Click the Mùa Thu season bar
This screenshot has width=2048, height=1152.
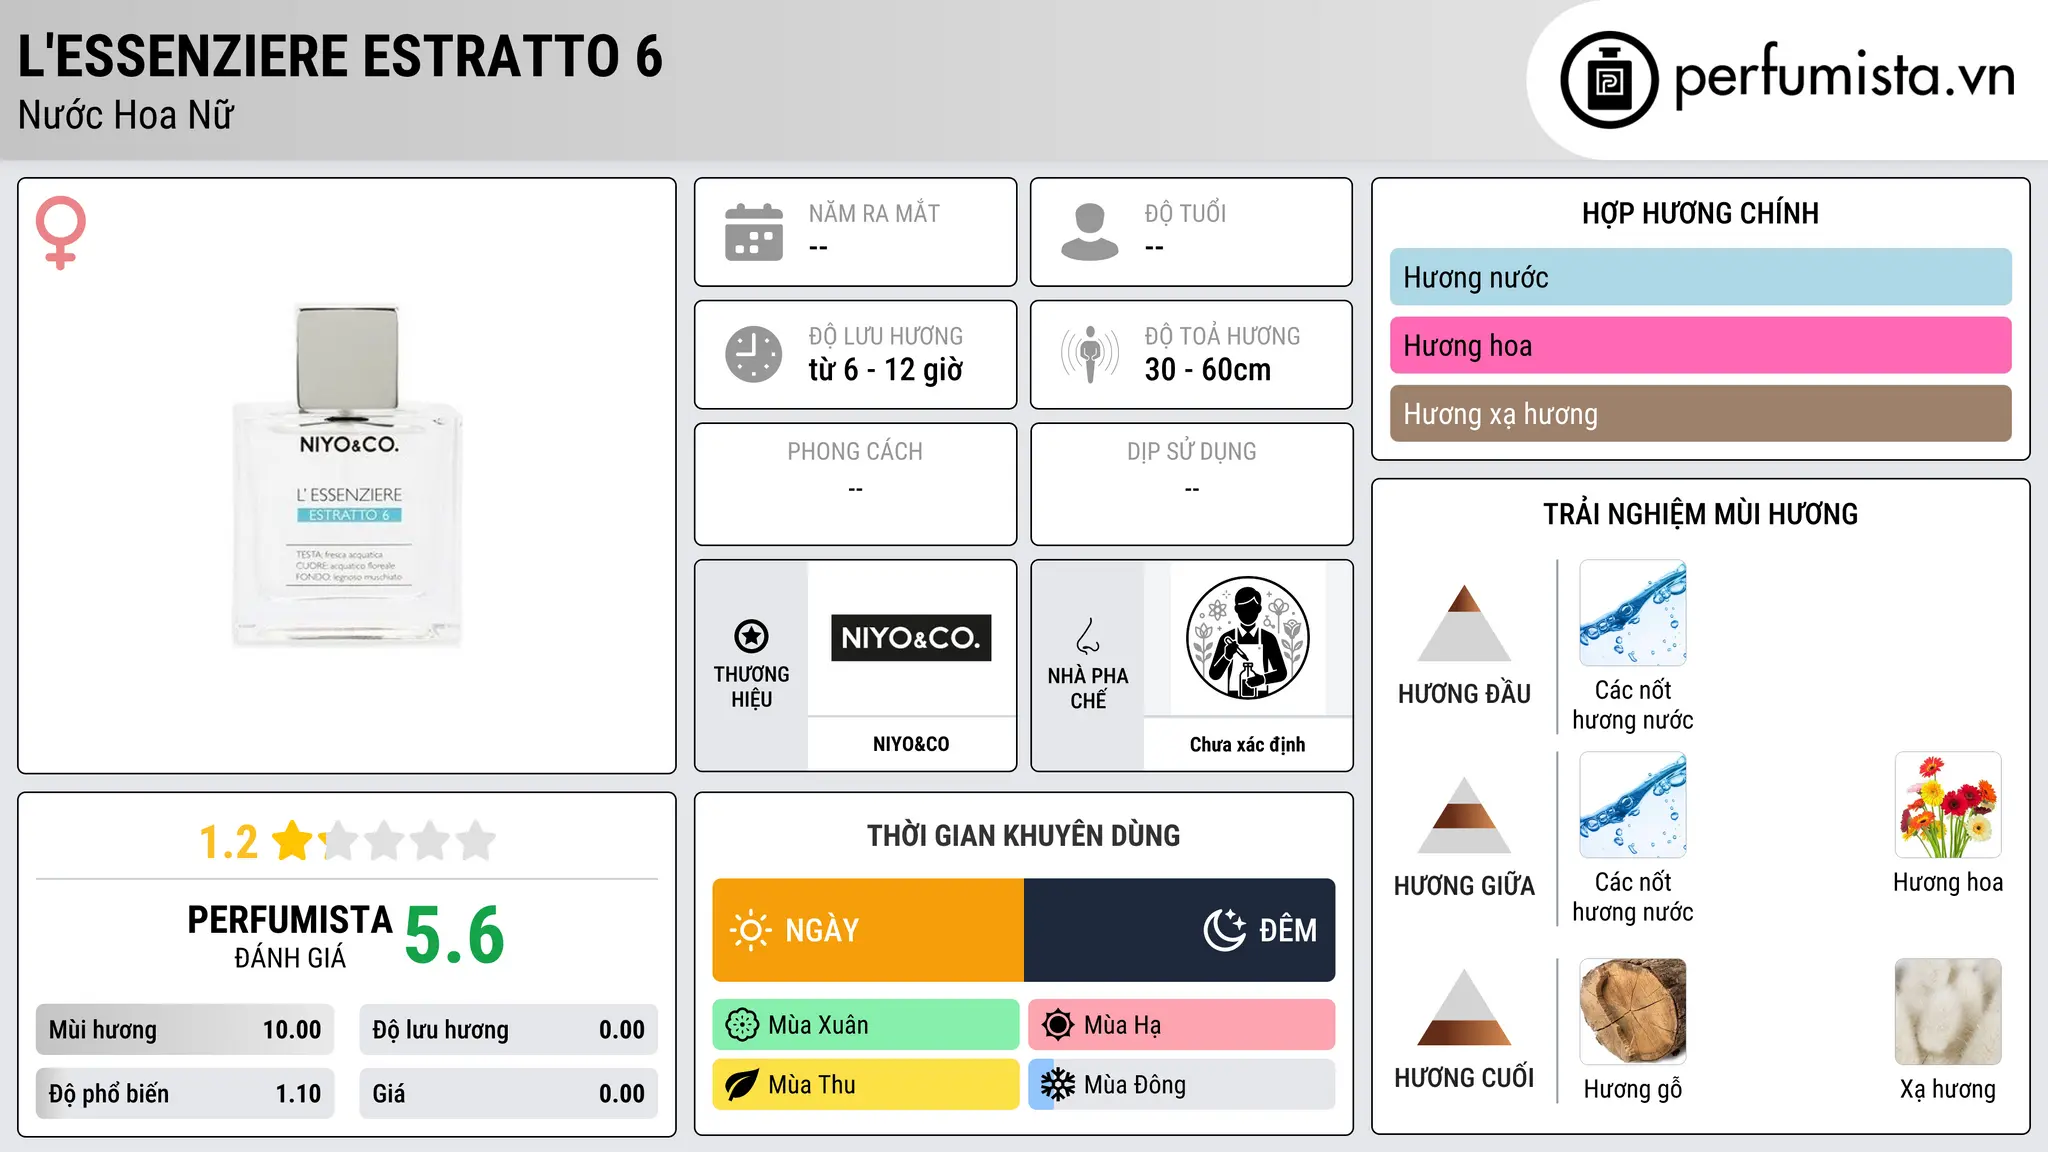pyautogui.click(x=866, y=1085)
